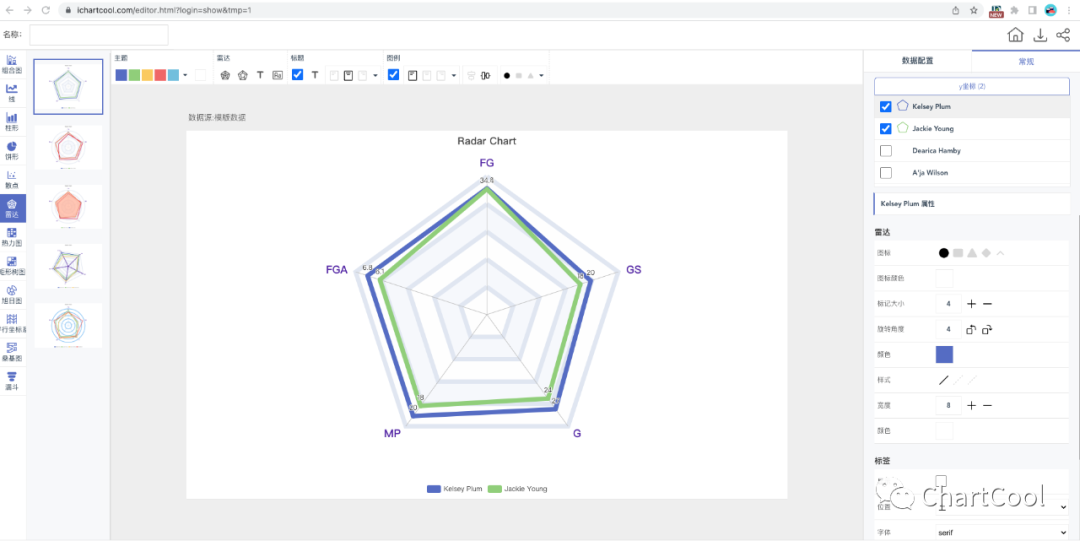Click the radar text T icon
Viewport: 1080px width, 541px height.
(260, 75)
